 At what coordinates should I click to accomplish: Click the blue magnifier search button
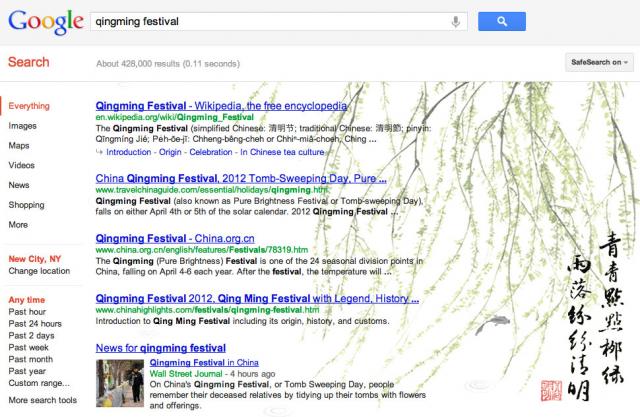pyautogui.click(x=502, y=21)
